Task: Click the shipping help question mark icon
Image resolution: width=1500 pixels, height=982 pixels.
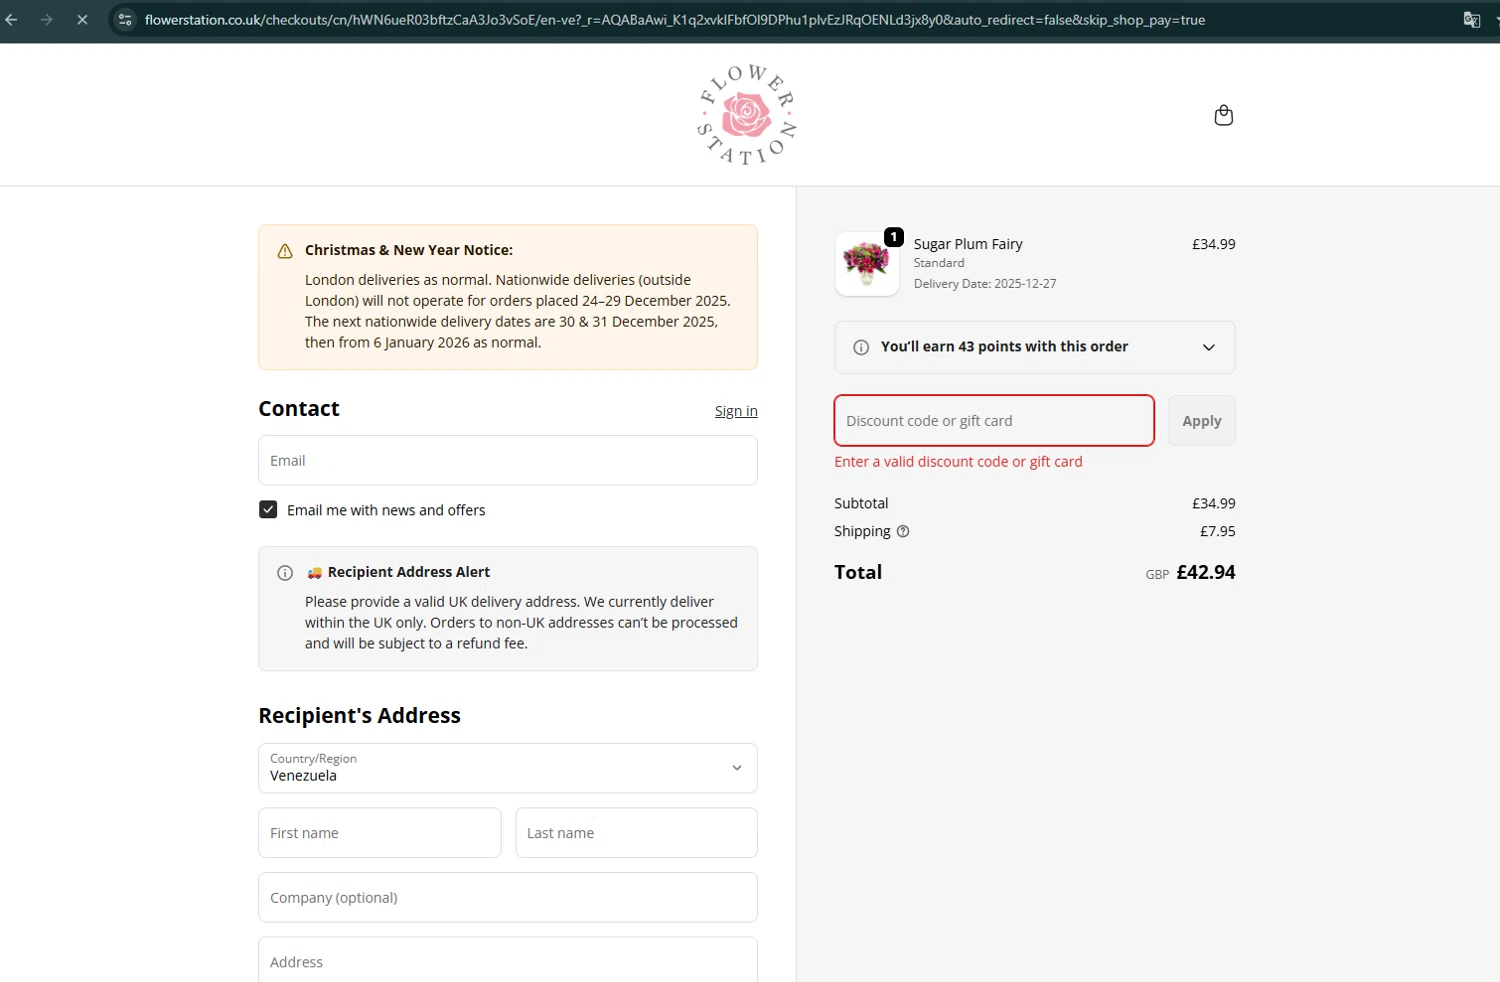Action: click(903, 531)
